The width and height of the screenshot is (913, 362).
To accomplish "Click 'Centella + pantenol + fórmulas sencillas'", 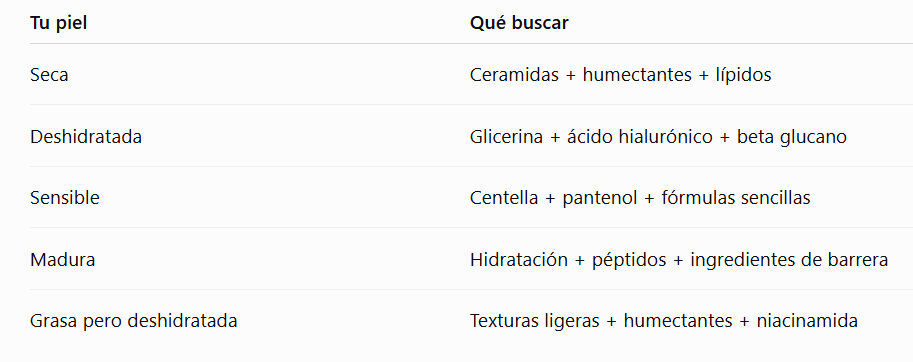I will (640, 198).
